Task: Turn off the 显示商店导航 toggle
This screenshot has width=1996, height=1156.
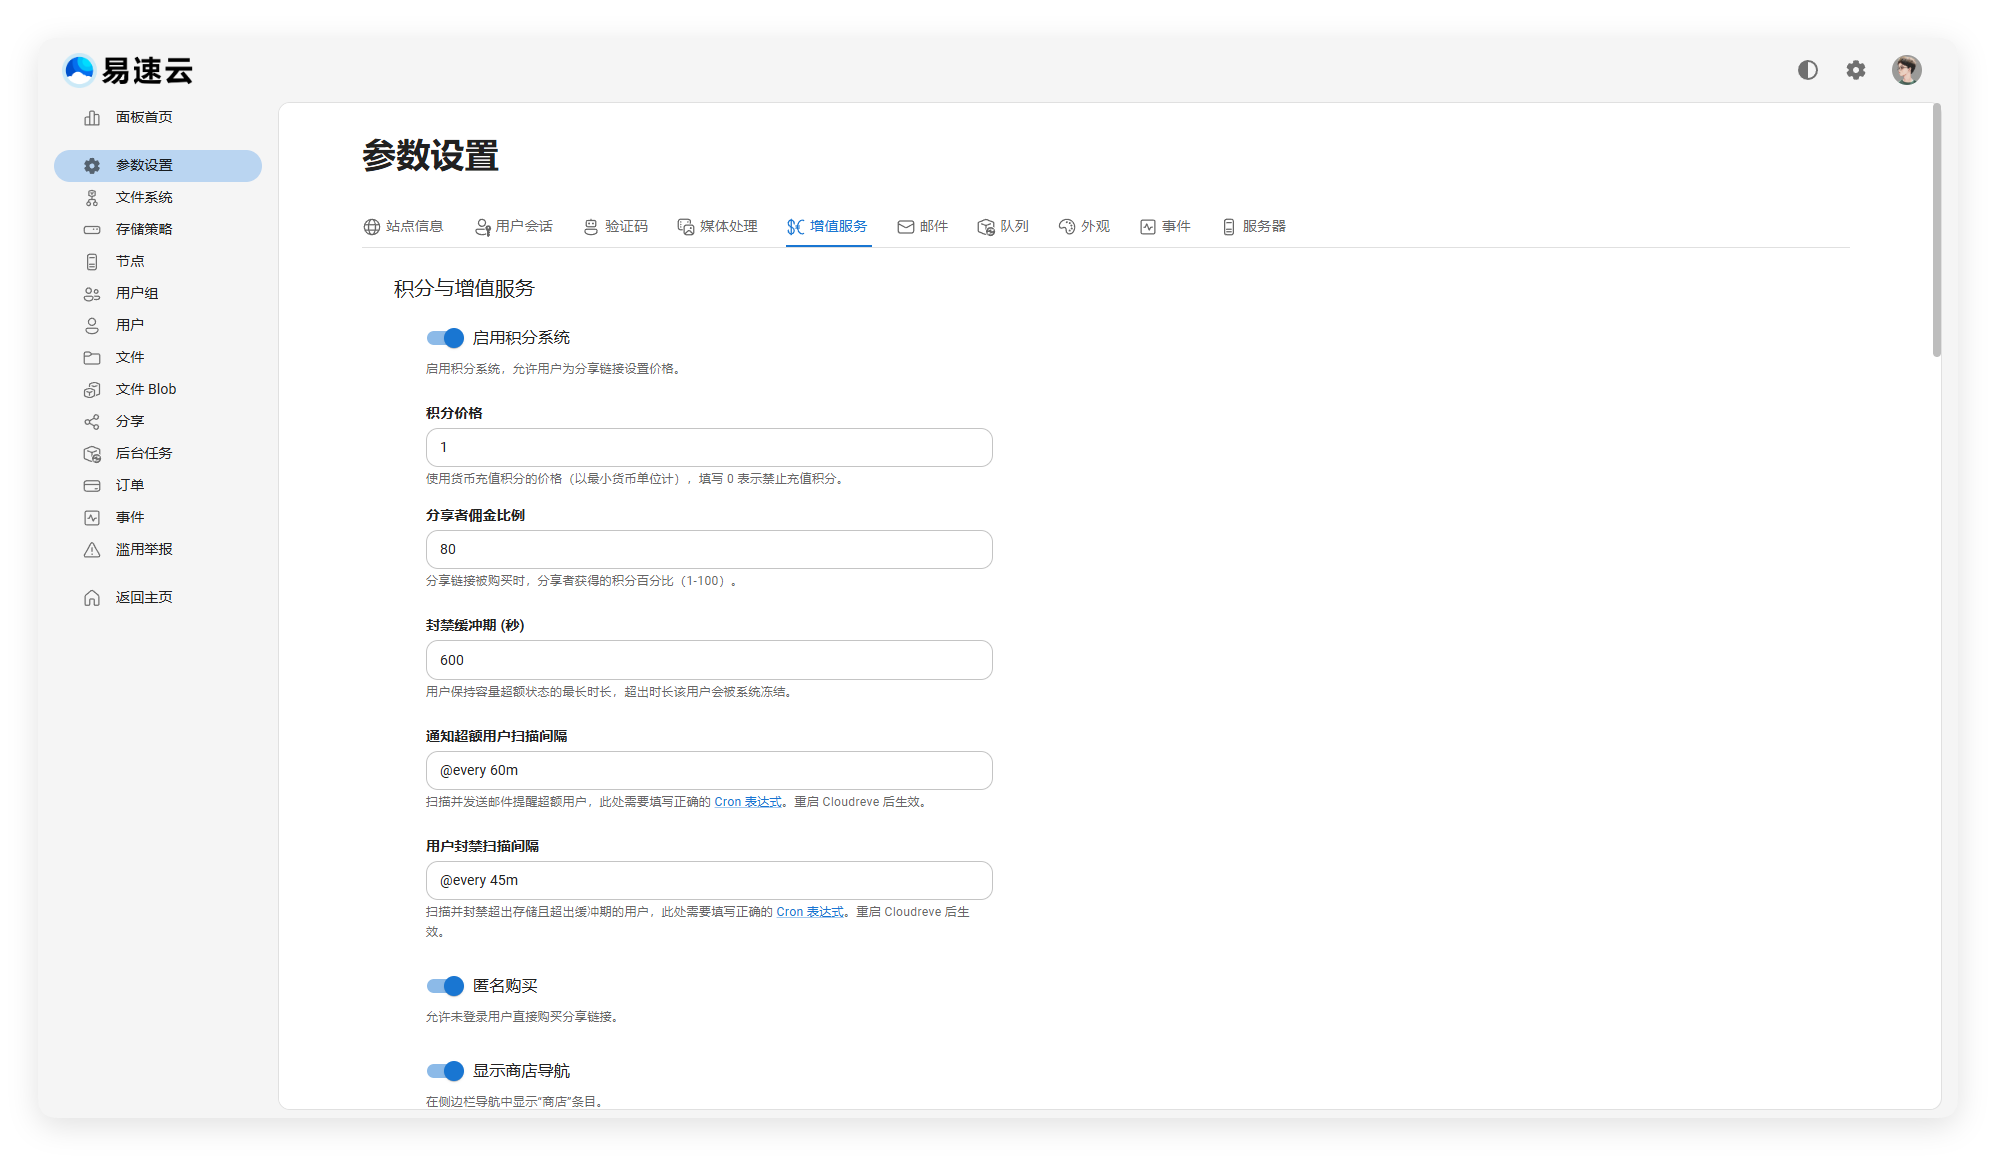Action: click(x=445, y=1071)
